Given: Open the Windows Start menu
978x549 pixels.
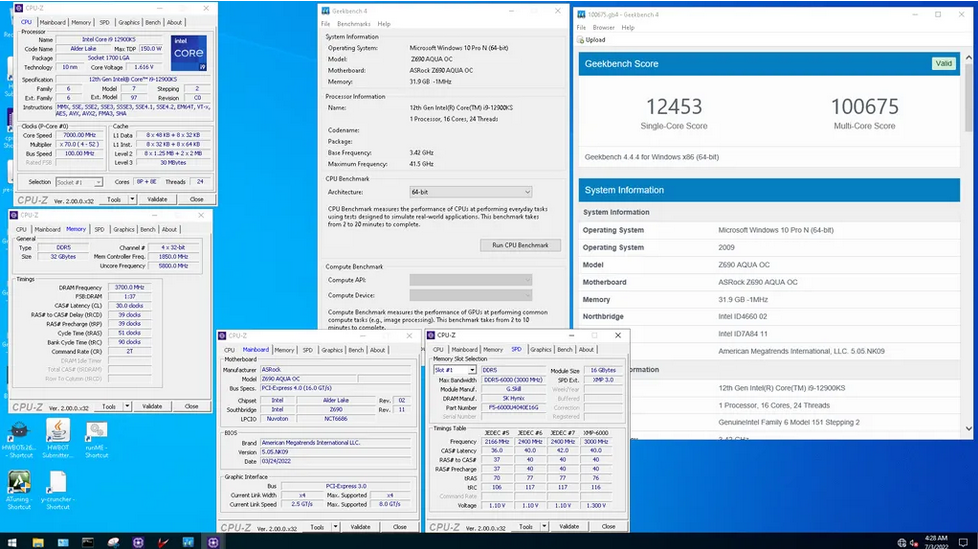Looking at the screenshot, I should 12,542.
